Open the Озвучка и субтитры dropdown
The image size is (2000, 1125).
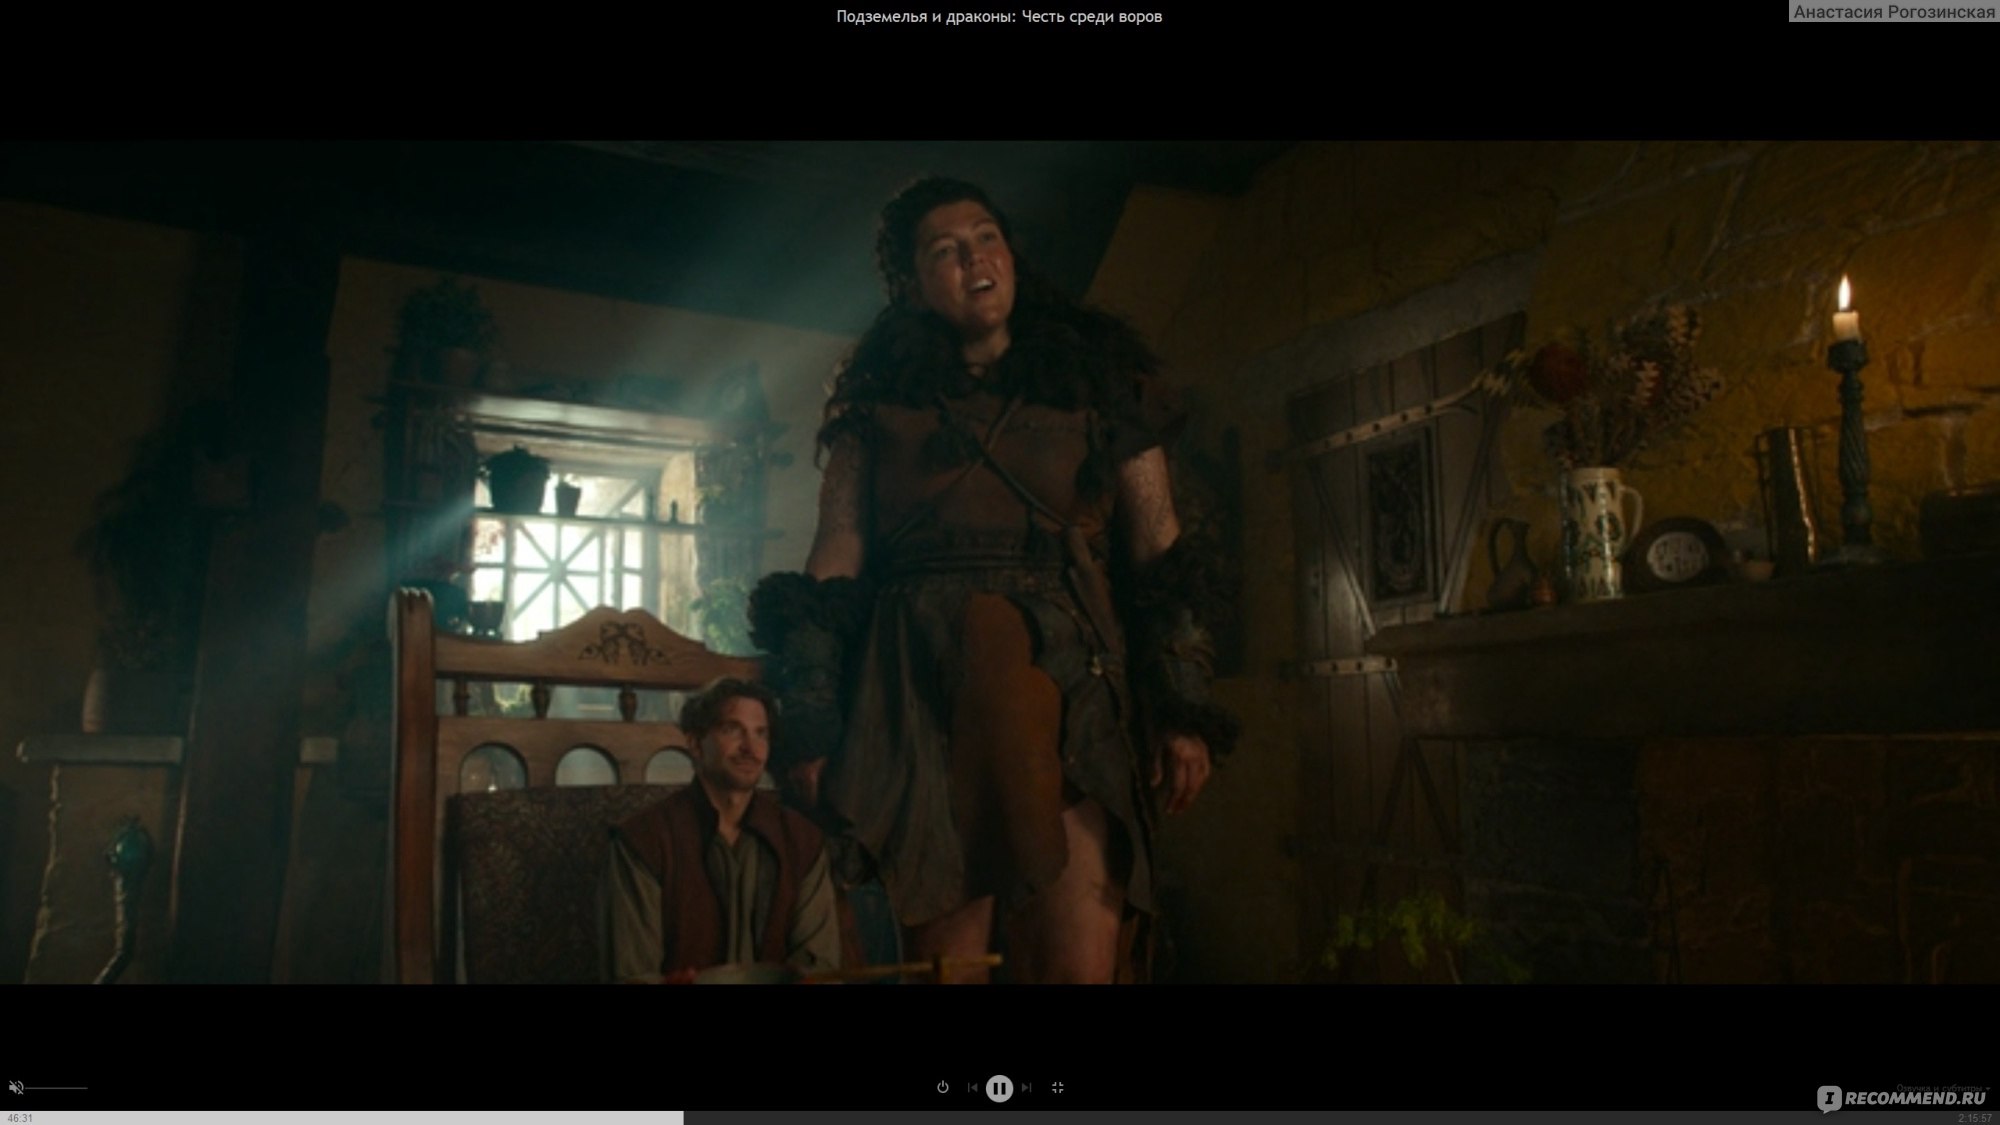[x=1942, y=1087]
